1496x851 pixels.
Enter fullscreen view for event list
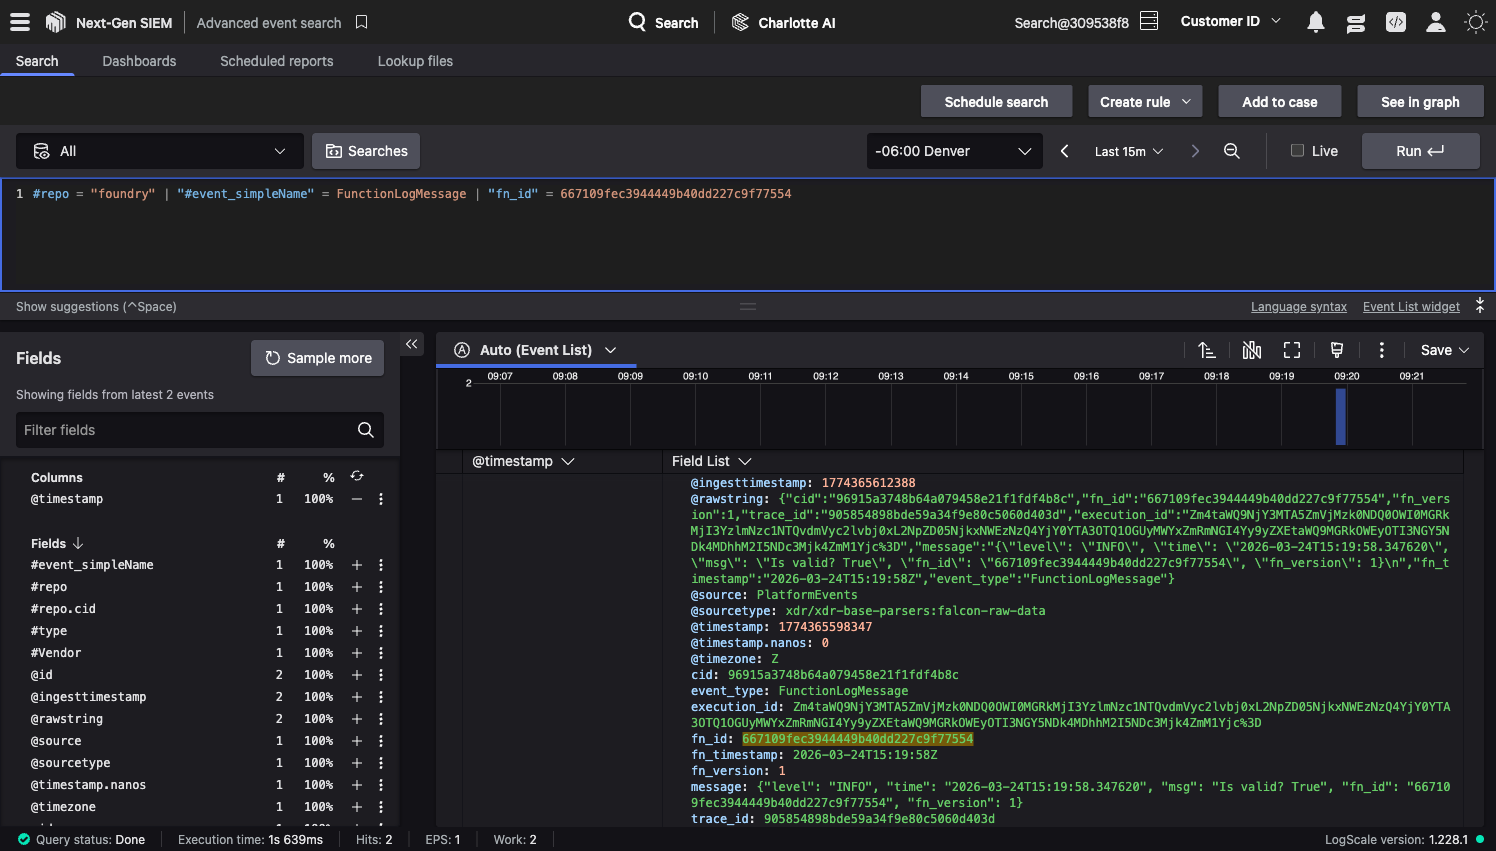click(1292, 350)
